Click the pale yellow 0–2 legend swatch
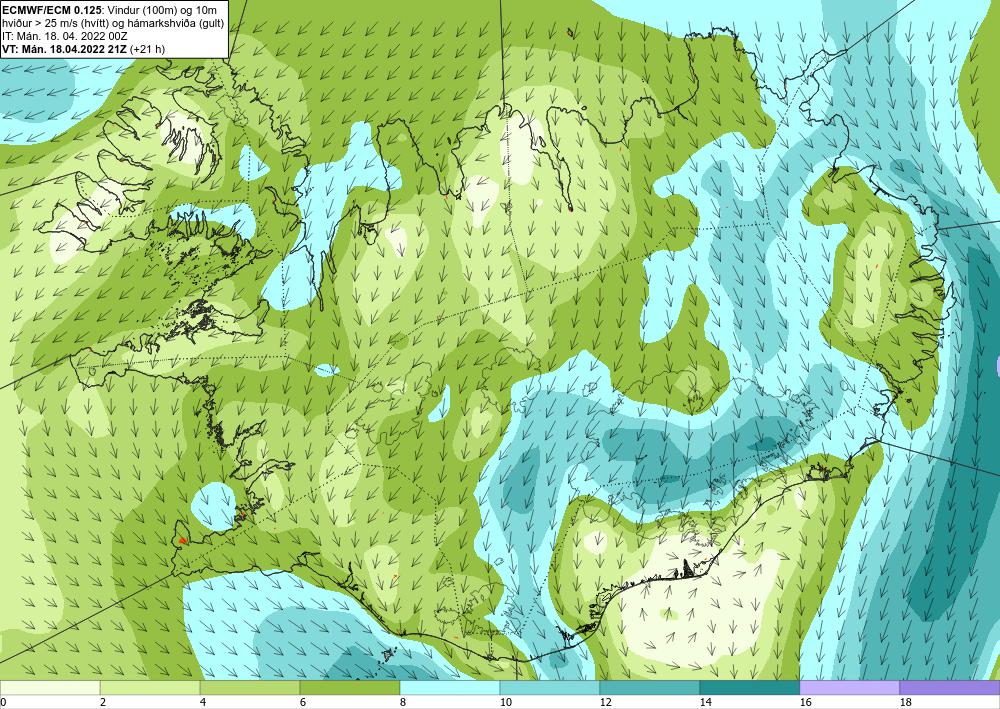Screen dimensions: 1000x709 click(x=50, y=688)
